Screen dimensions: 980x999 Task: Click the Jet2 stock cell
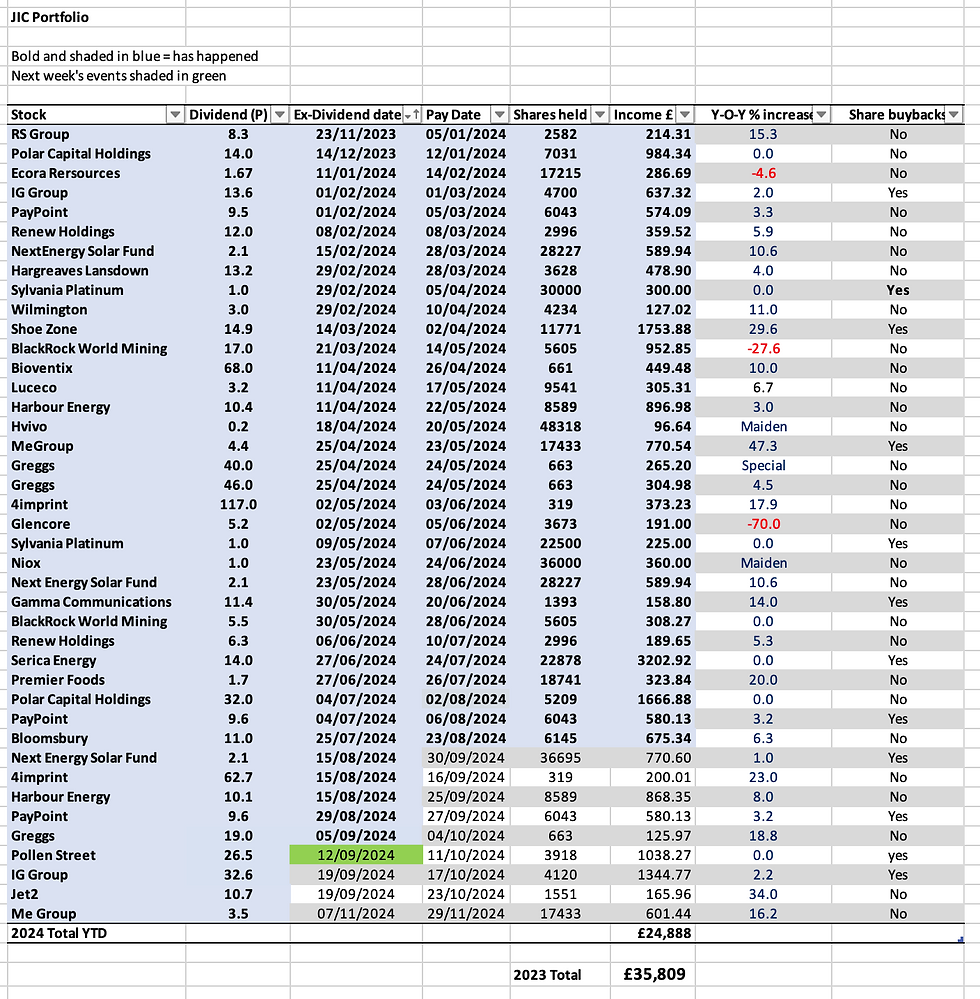click(97, 895)
